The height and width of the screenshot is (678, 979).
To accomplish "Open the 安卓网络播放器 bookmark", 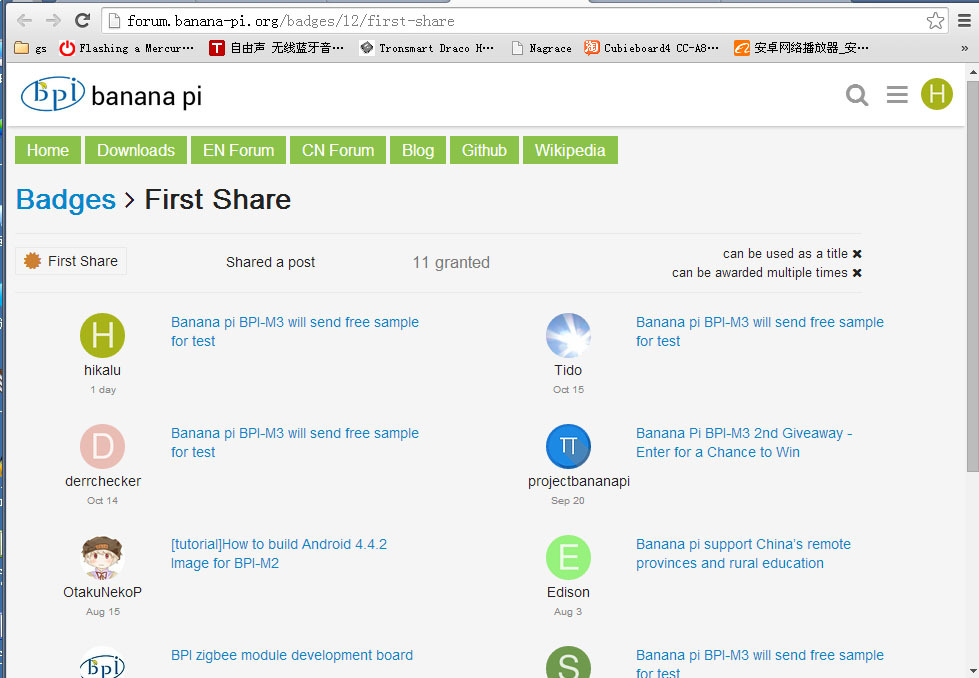I will click(x=802, y=48).
